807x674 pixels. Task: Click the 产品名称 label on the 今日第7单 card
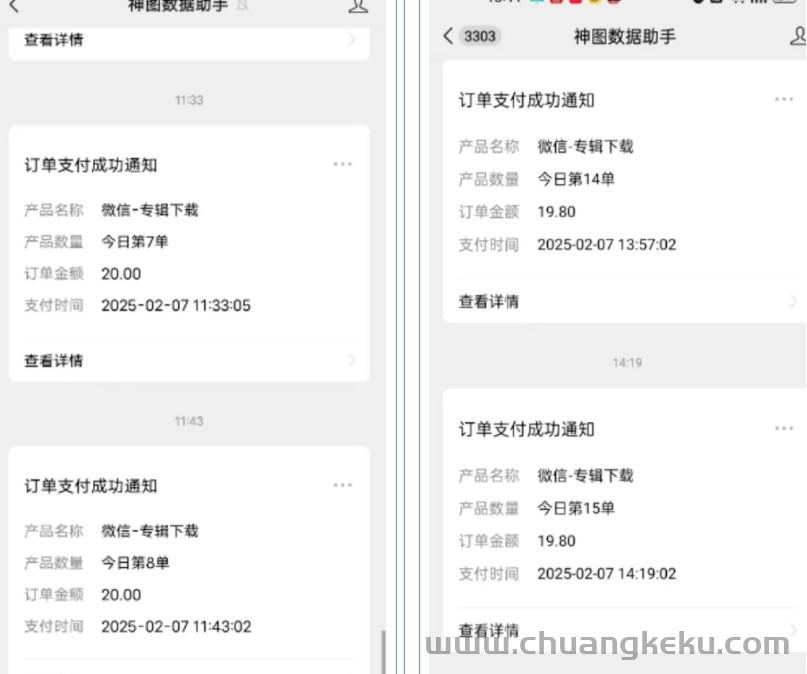coord(54,210)
